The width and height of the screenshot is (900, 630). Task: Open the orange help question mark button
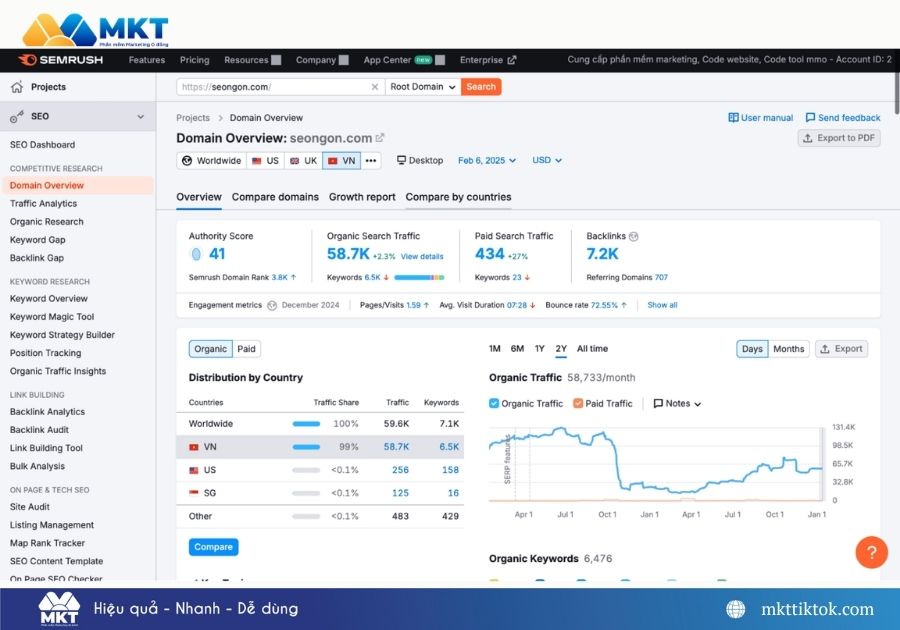(871, 552)
